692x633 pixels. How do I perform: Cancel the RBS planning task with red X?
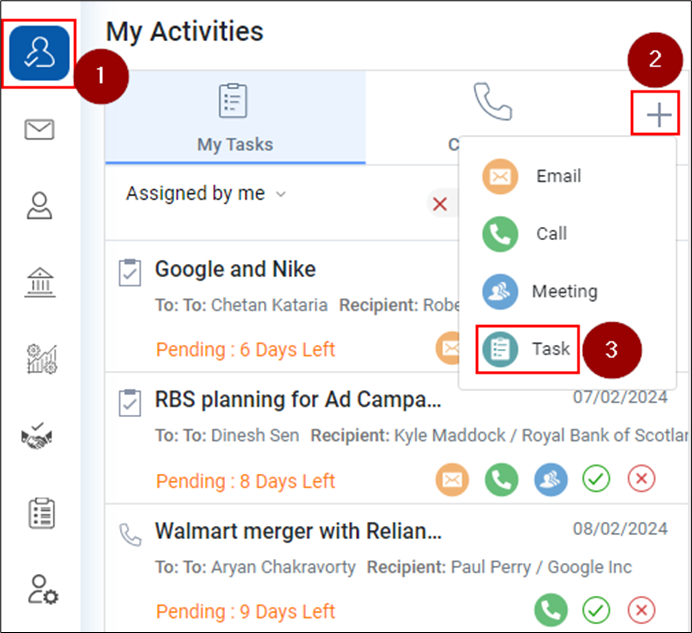(641, 479)
